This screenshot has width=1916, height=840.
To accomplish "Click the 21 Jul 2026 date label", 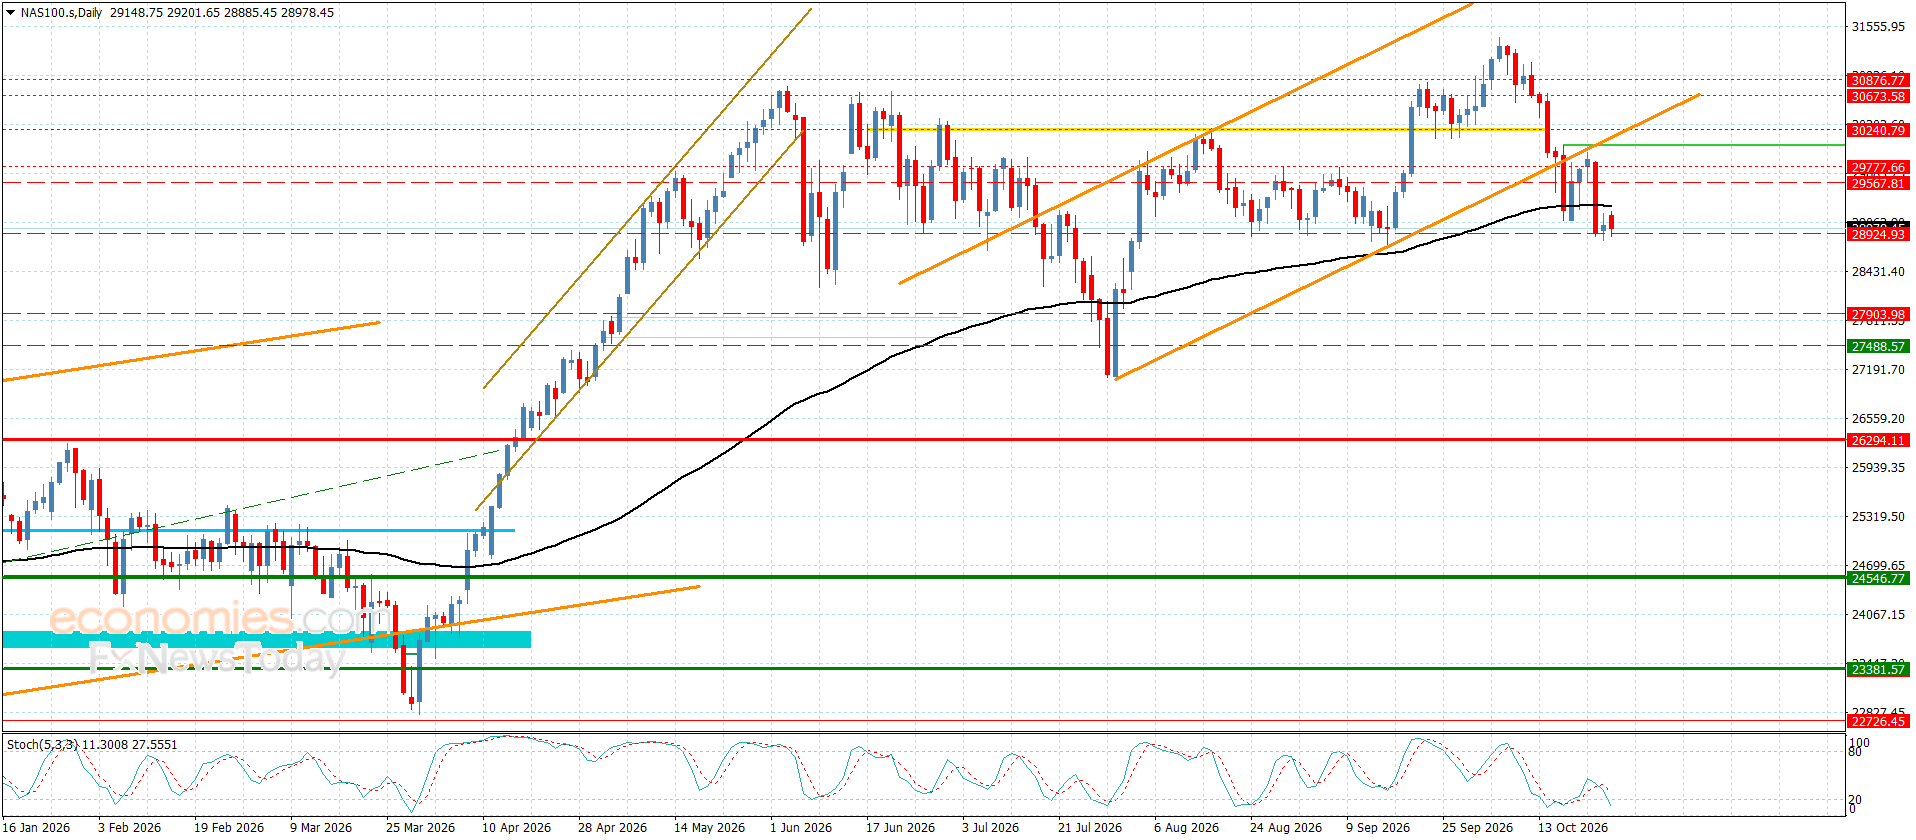I will (1090, 828).
